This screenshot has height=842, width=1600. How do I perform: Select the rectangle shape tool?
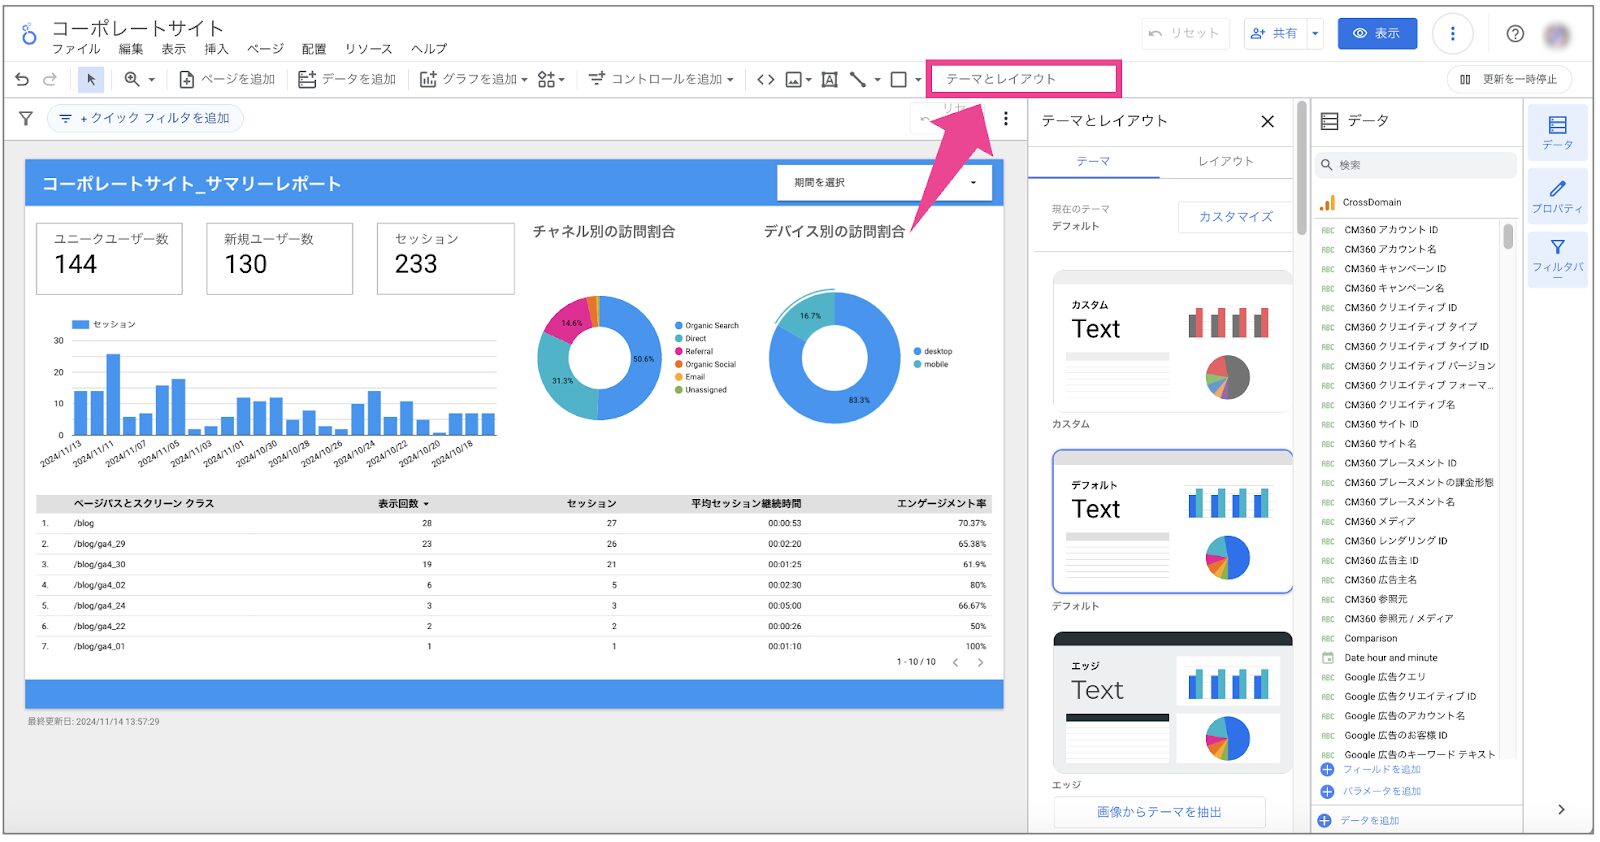(899, 79)
